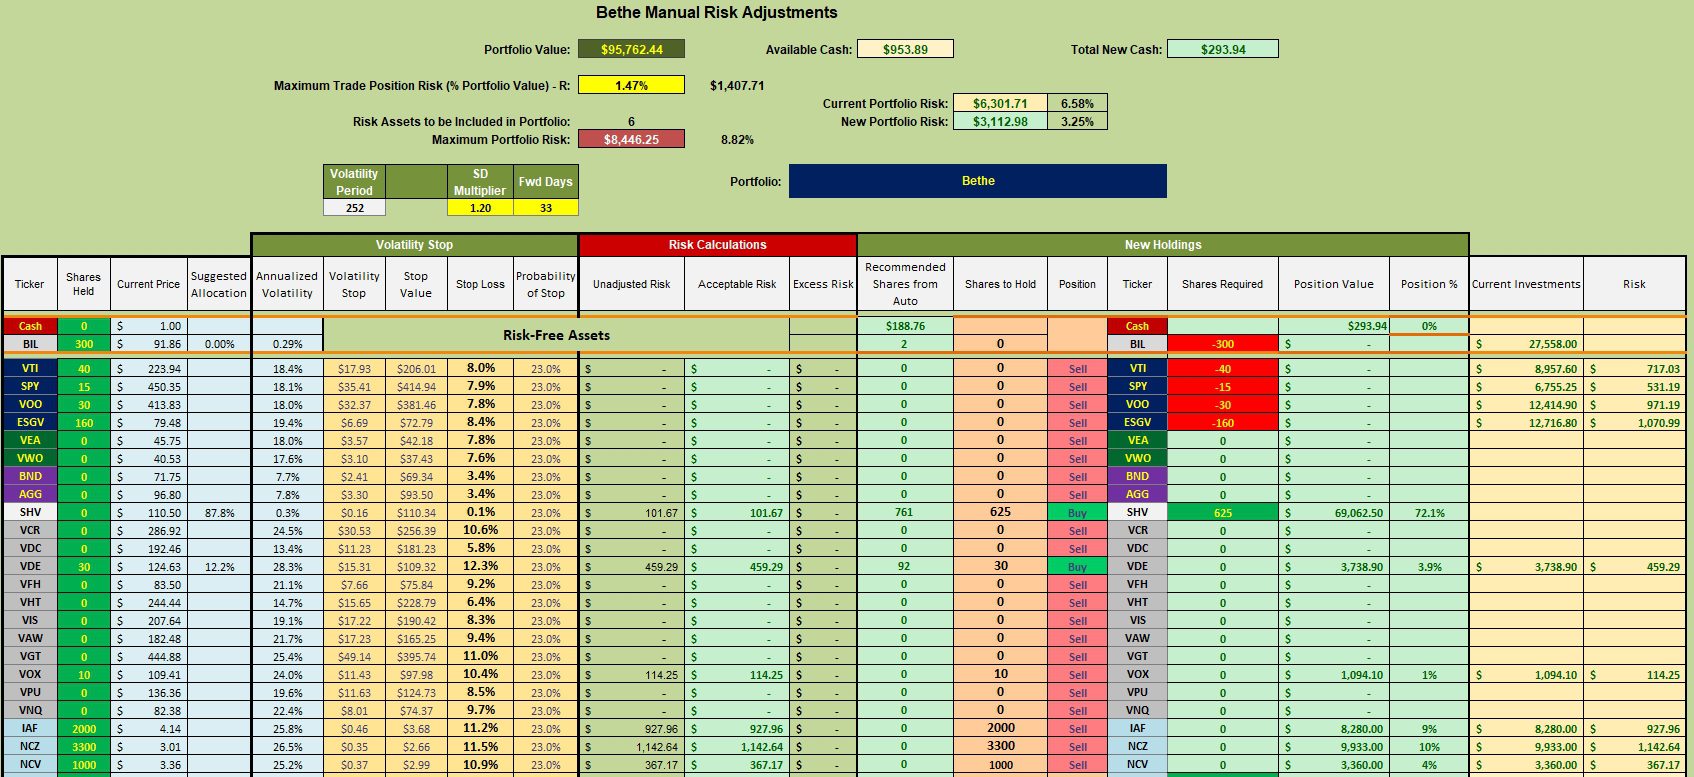Select VEA volatility stop $3.57
Viewport: 1694px width, 777px height.
[x=354, y=441]
